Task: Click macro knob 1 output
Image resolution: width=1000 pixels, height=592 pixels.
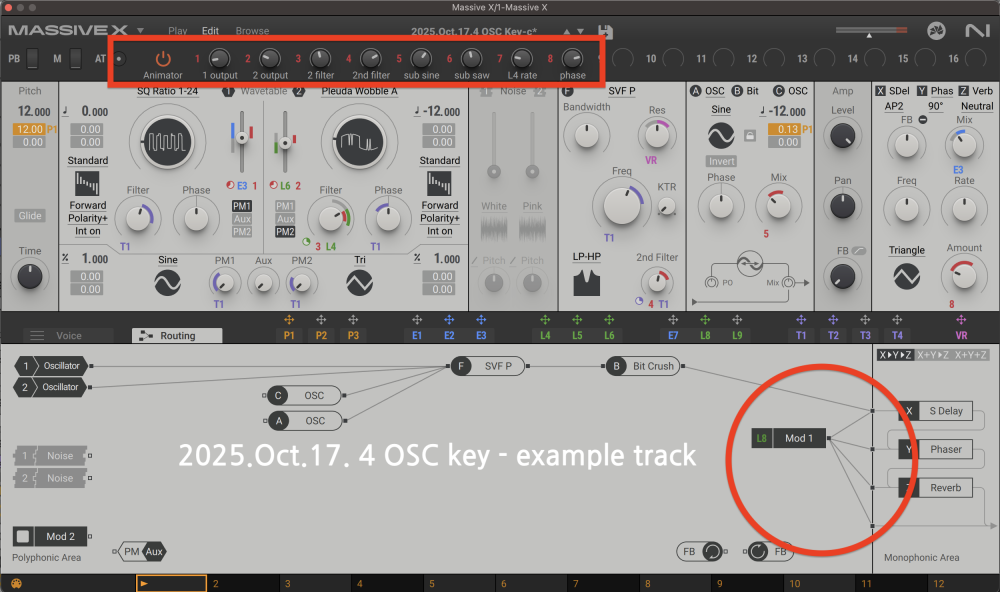Action: [219, 59]
